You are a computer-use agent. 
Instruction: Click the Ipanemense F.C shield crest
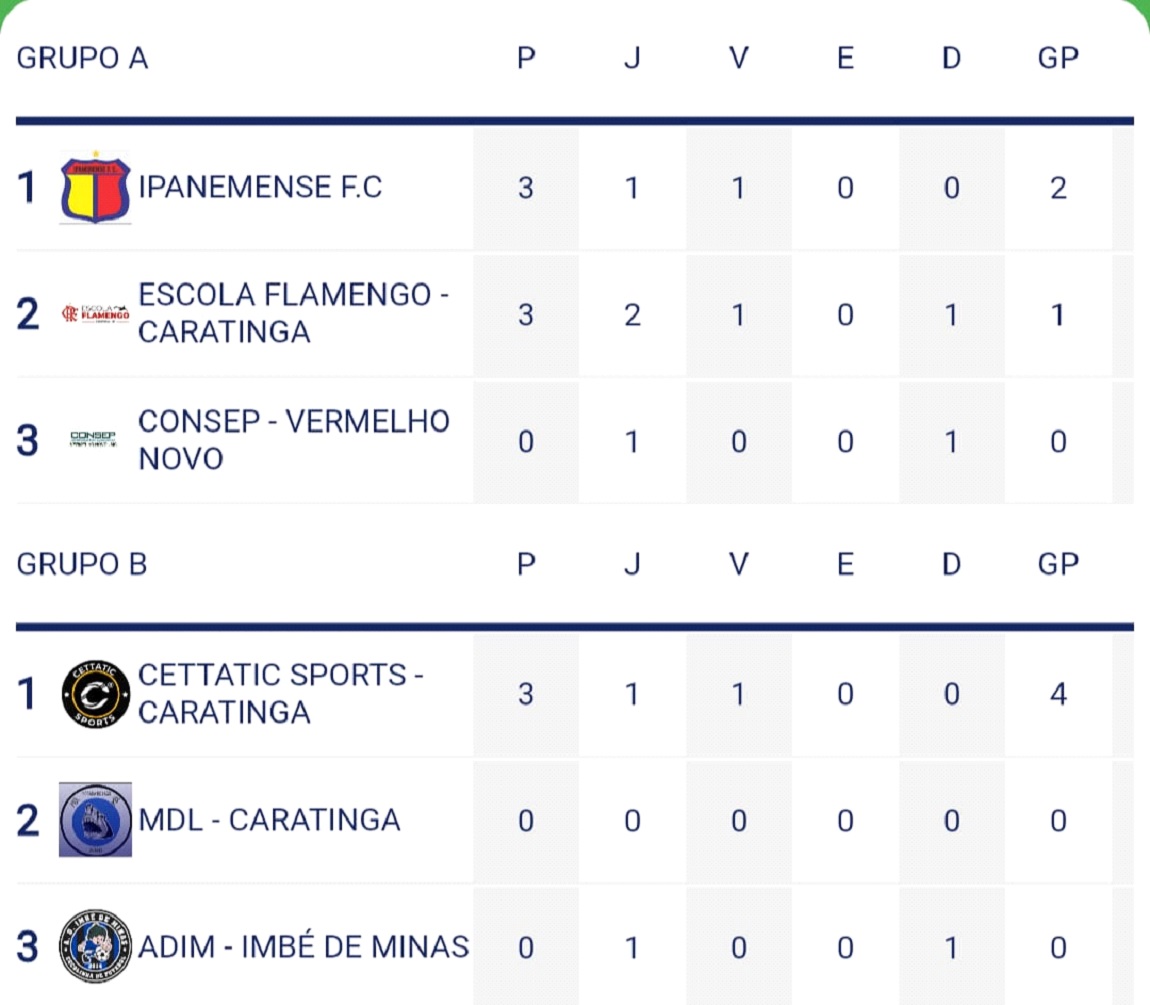click(x=95, y=187)
